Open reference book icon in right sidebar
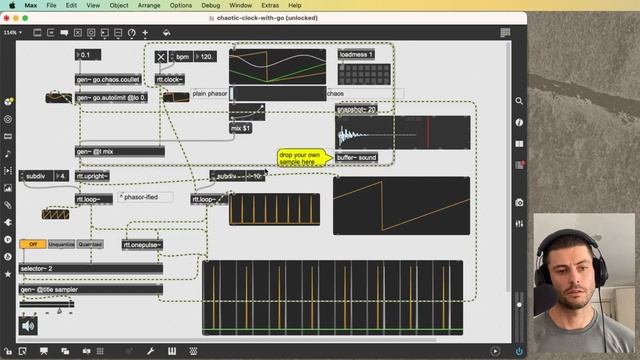The height and width of the screenshot is (360, 640). click(519, 144)
